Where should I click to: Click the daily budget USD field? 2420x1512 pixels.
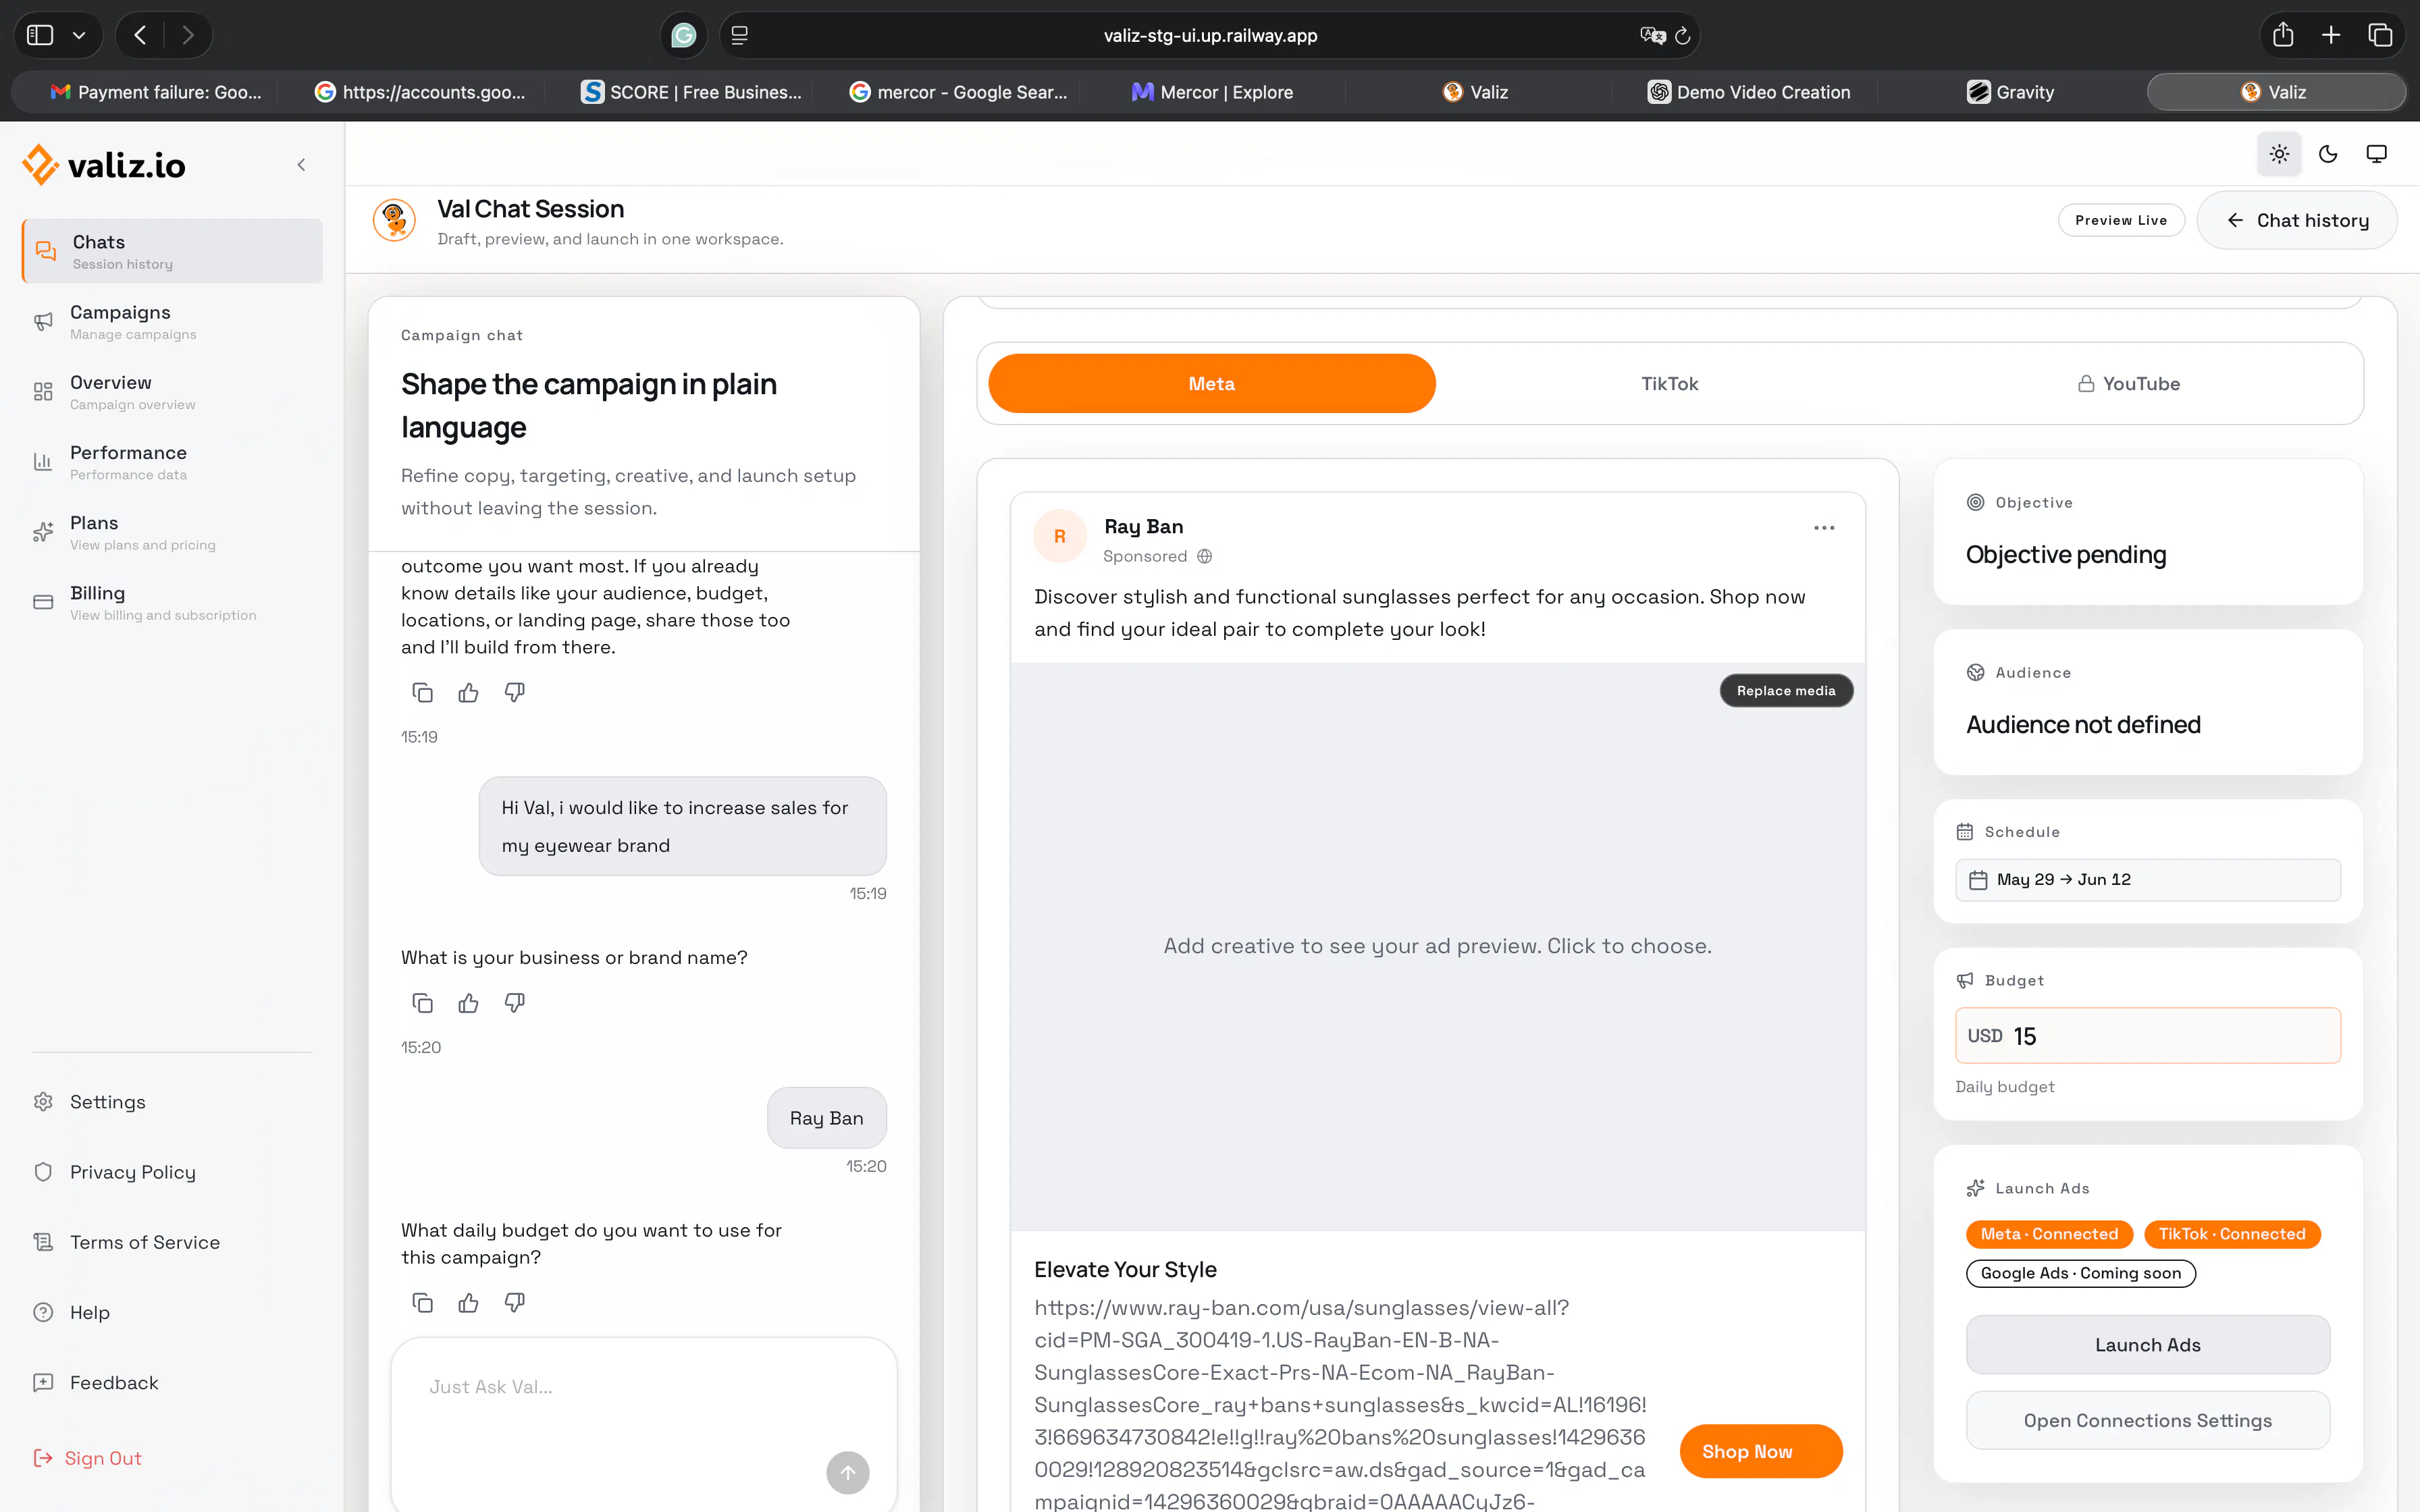click(2148, 1036)
